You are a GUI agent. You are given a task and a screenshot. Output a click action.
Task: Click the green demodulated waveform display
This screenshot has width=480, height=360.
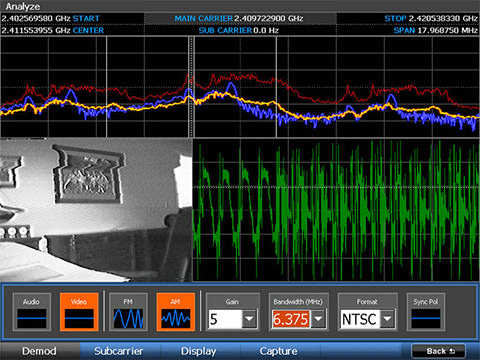pos(336,210)
